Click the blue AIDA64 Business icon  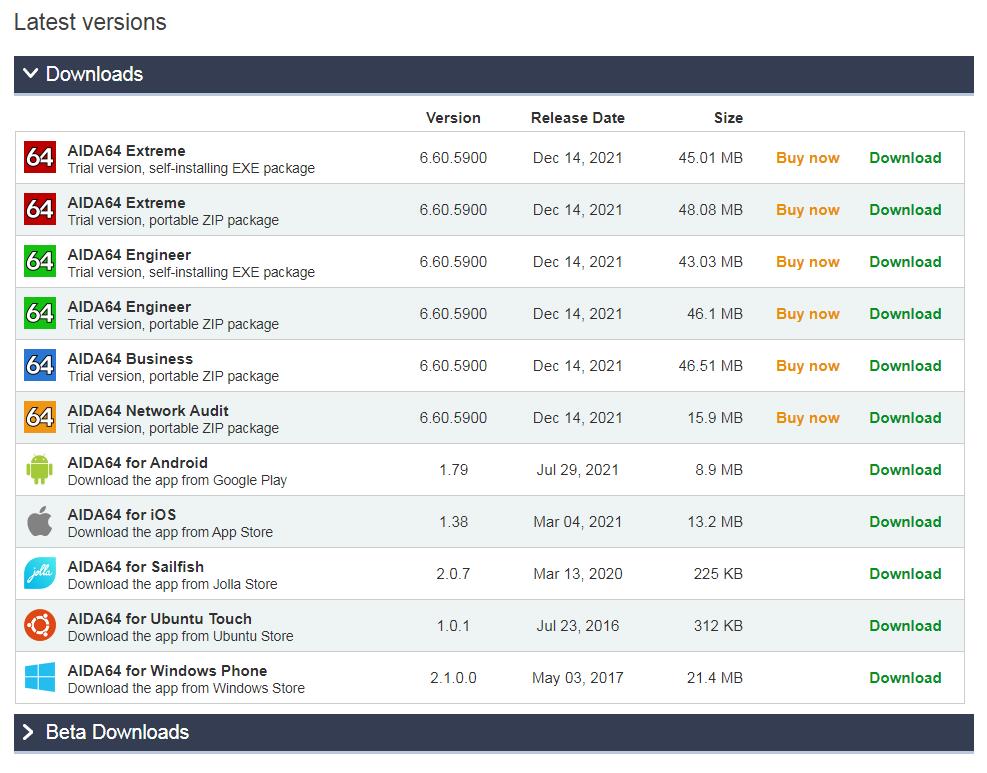click(40, 365)
